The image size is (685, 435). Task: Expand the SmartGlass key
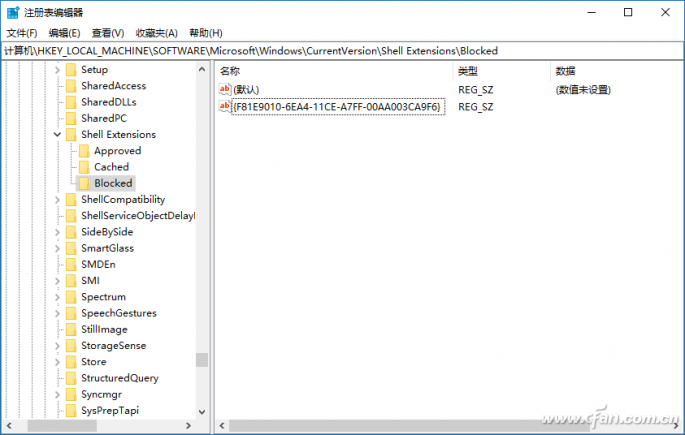pos(57,248)
